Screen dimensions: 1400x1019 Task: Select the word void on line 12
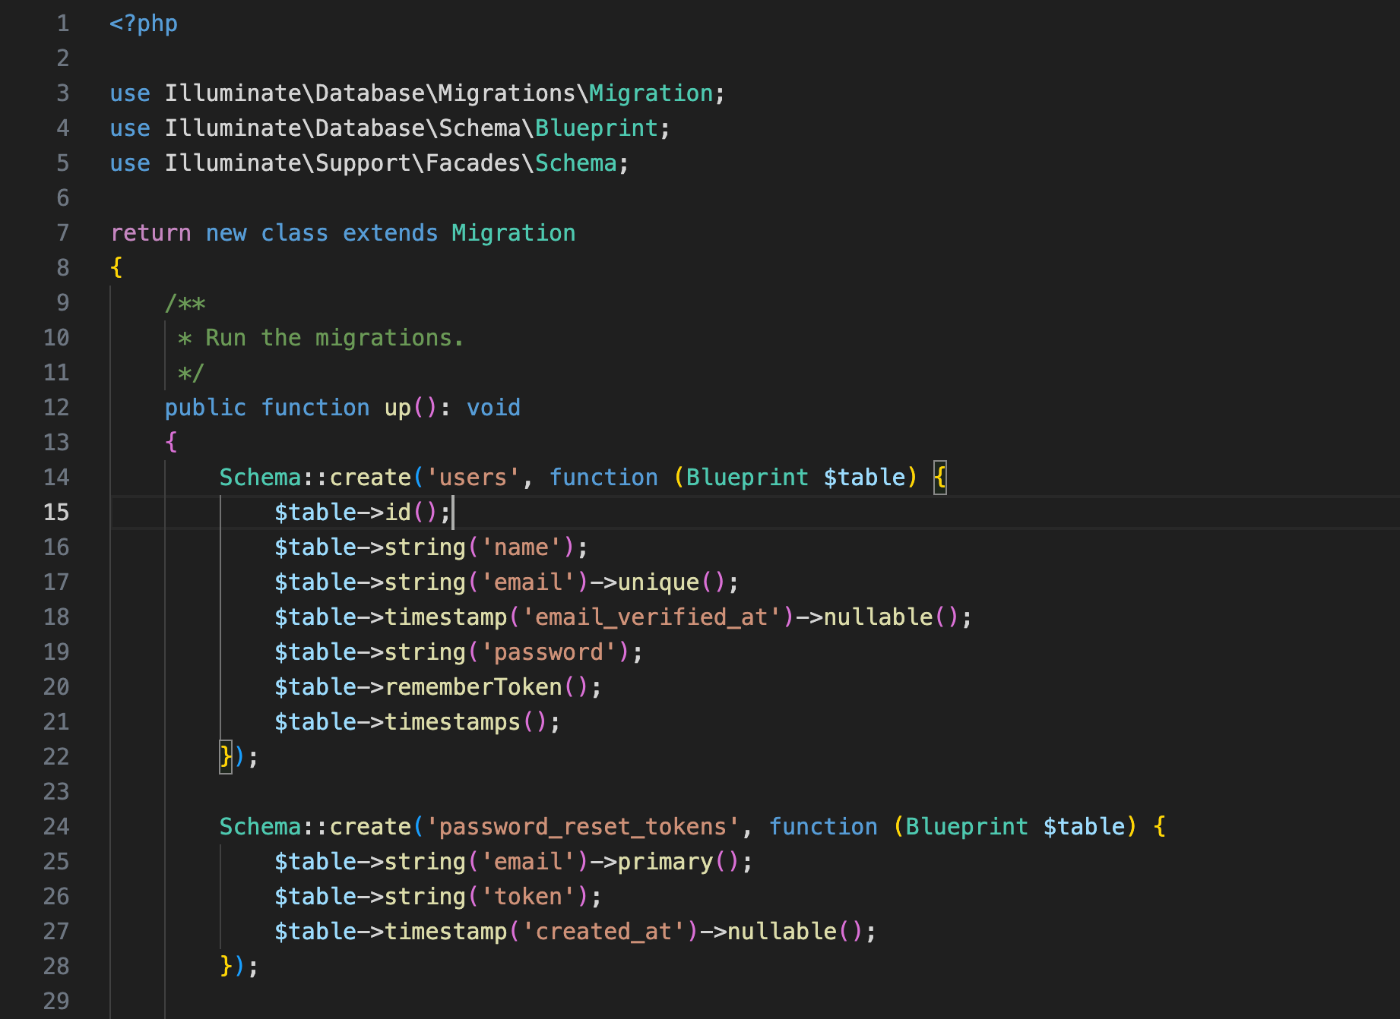[493, 407]
